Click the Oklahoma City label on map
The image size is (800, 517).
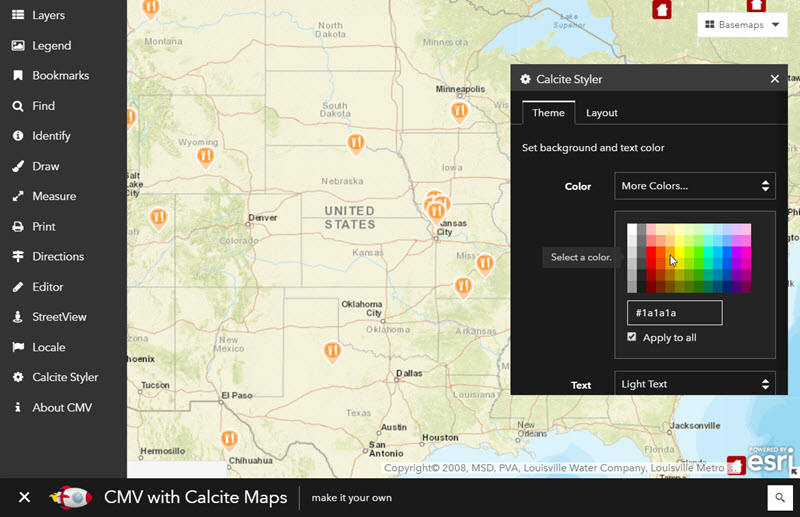(362, 308)
